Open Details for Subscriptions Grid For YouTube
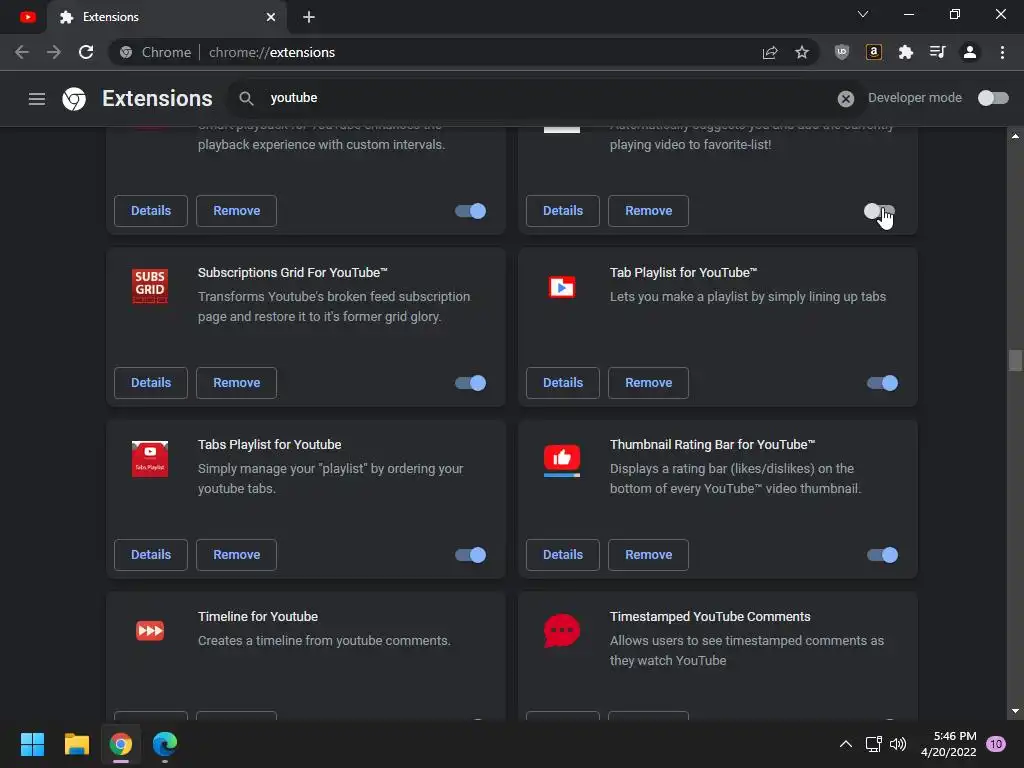The width and height of the screenshot is (1024, 768). (151, 383)
